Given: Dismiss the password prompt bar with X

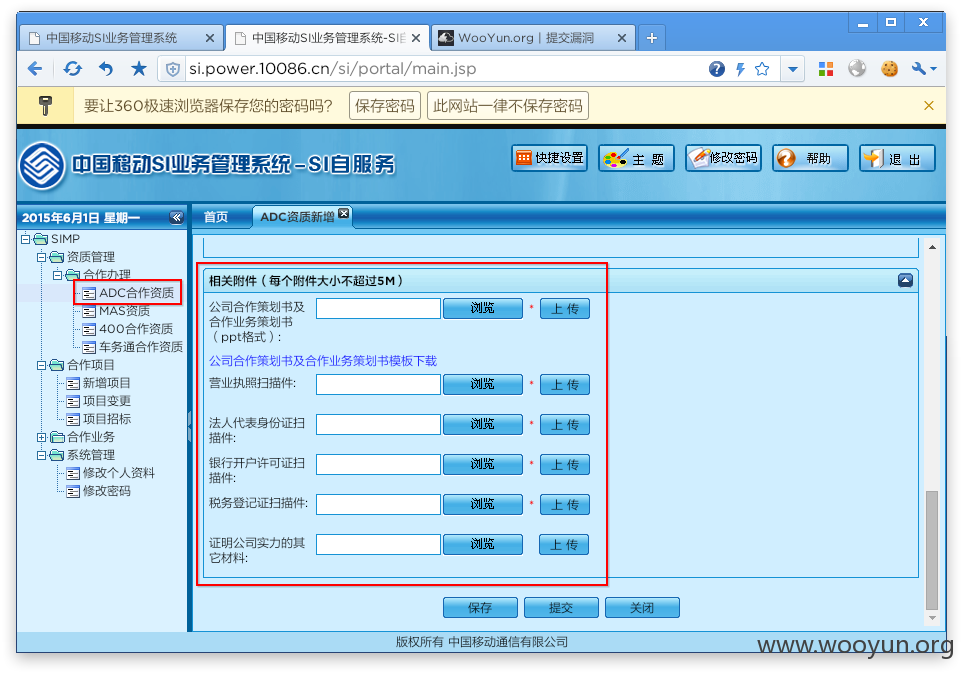Looking at the screenshot, I should pyautogui.click(x=929, y=106).
